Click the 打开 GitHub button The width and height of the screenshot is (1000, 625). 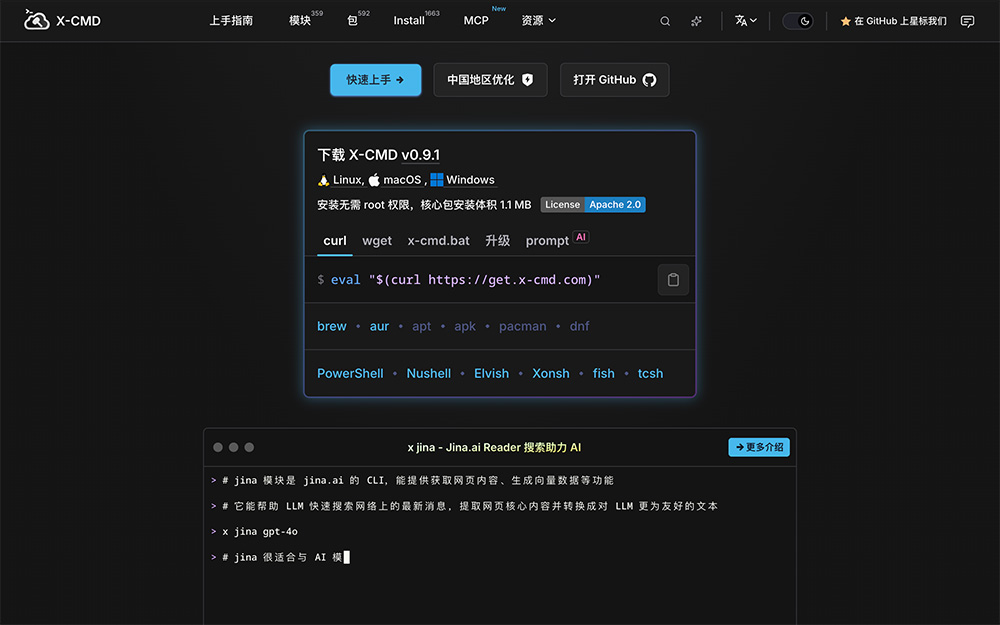click(x=615, y=80)
